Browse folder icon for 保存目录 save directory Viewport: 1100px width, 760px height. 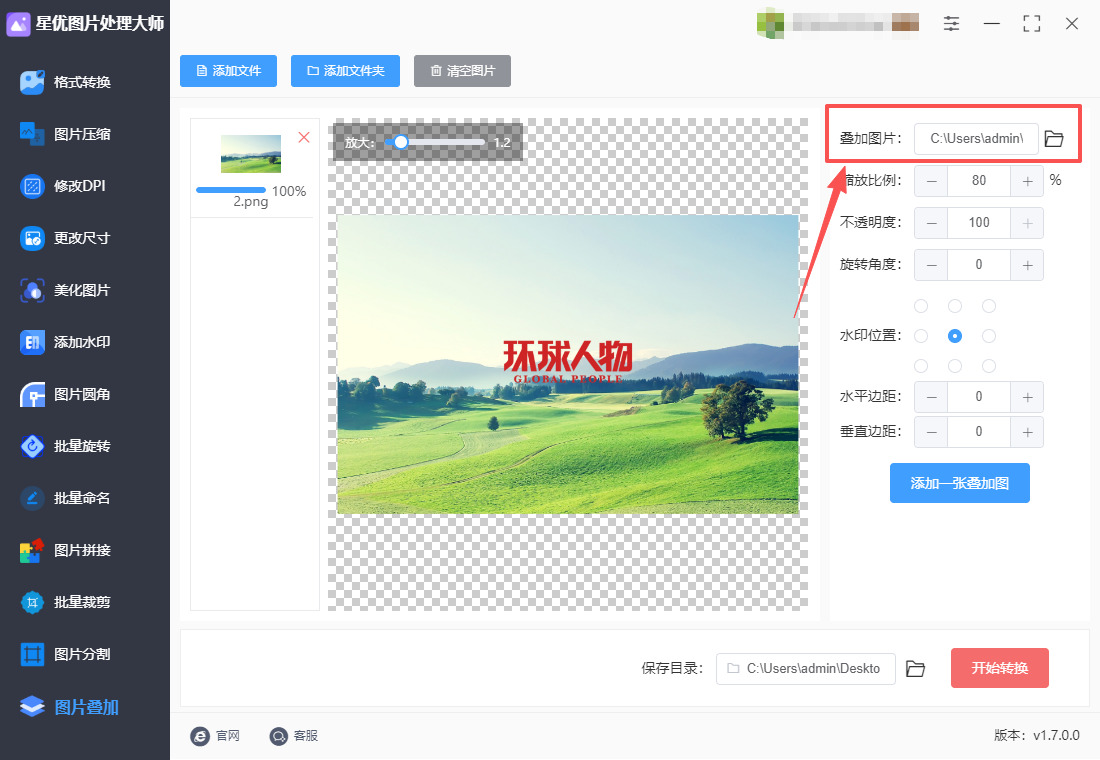coord(915,669)
